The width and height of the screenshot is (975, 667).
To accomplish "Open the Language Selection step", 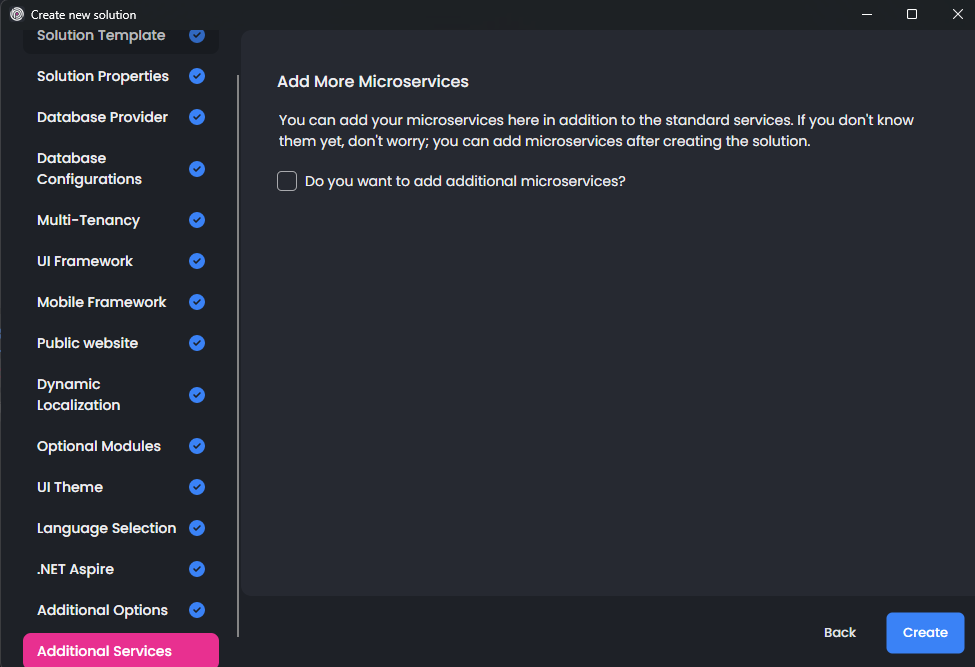I will [106, 528].
